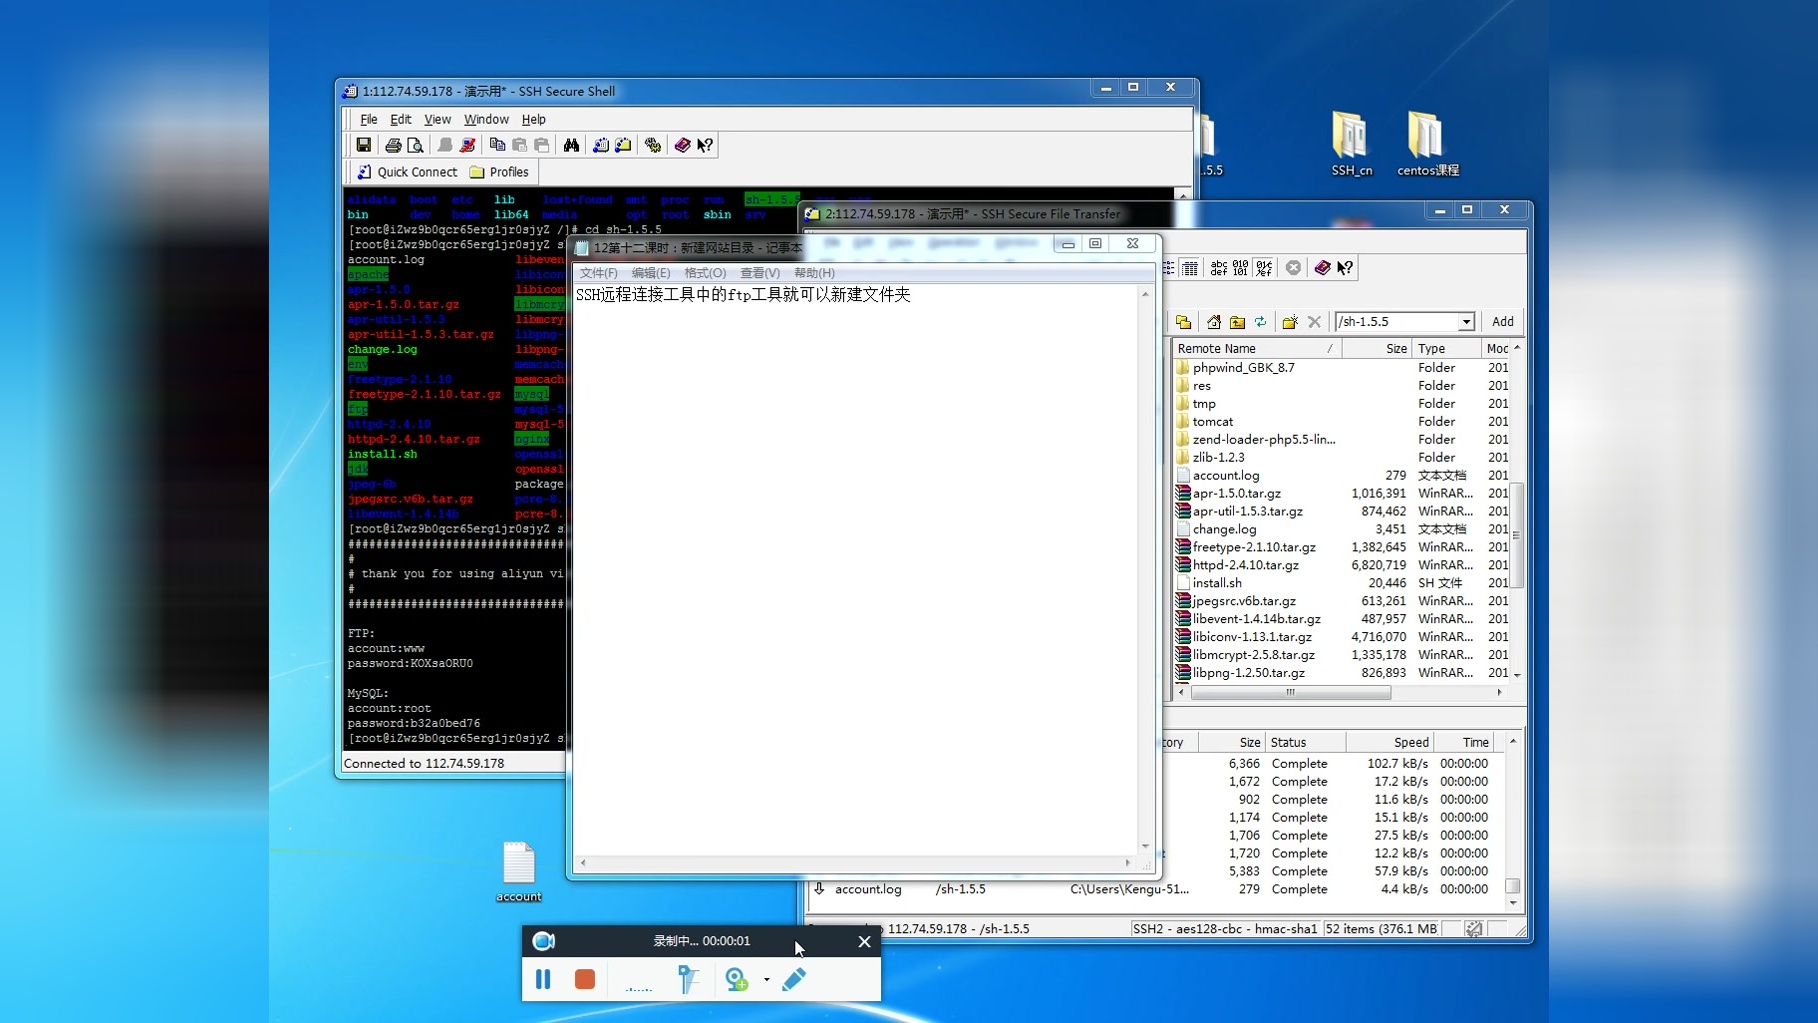Sort transfer list by Status column
Image resolution: width=1818 pixels, height=1023 pixels.
coord(1305,742)
